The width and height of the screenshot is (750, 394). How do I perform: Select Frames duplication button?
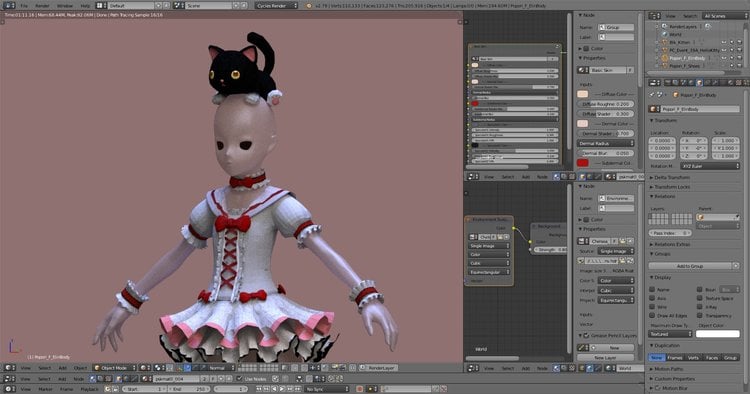click(675, 358)
